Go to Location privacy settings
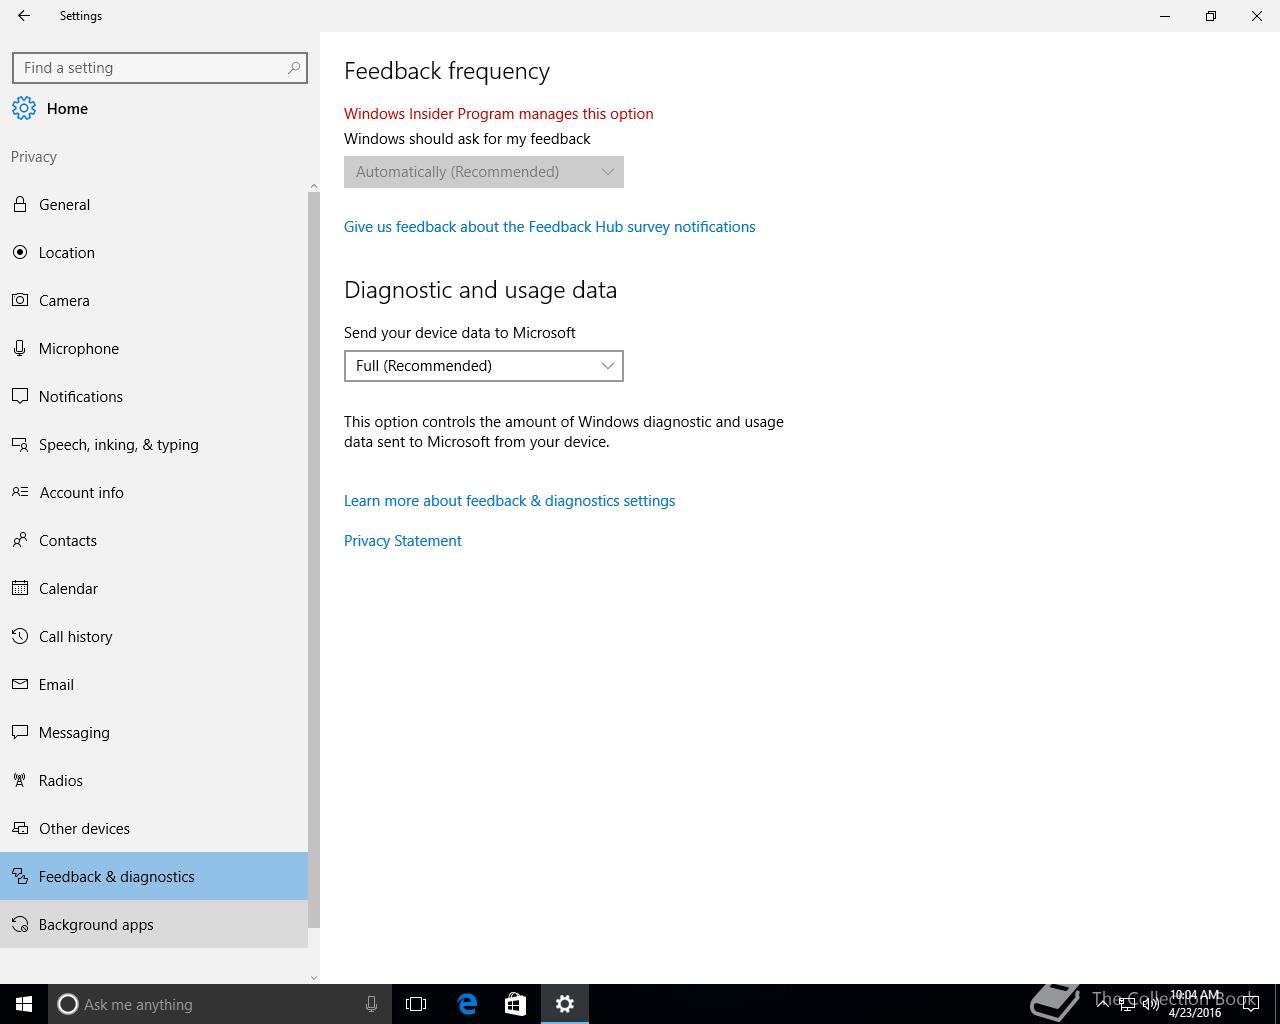The width and height of the screenshot is (1280, 1024). tap(154, 252)
